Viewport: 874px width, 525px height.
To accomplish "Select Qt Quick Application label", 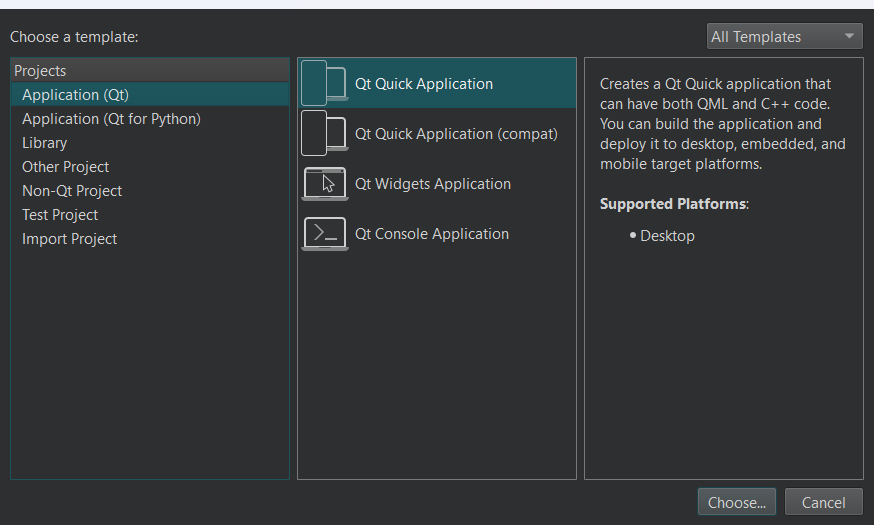I will click(x=424, y=84).
